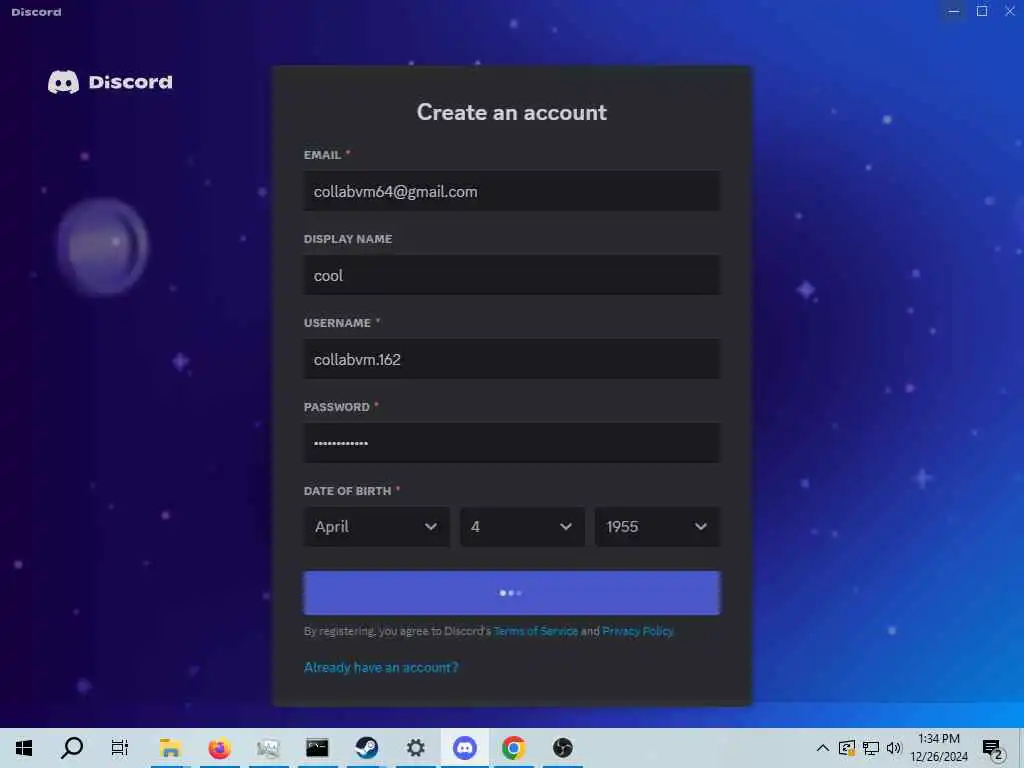The height and width of the screenshot is (768, 1024).
Task: Open the Privacy Policy link
Action: (x=637, y=631)
